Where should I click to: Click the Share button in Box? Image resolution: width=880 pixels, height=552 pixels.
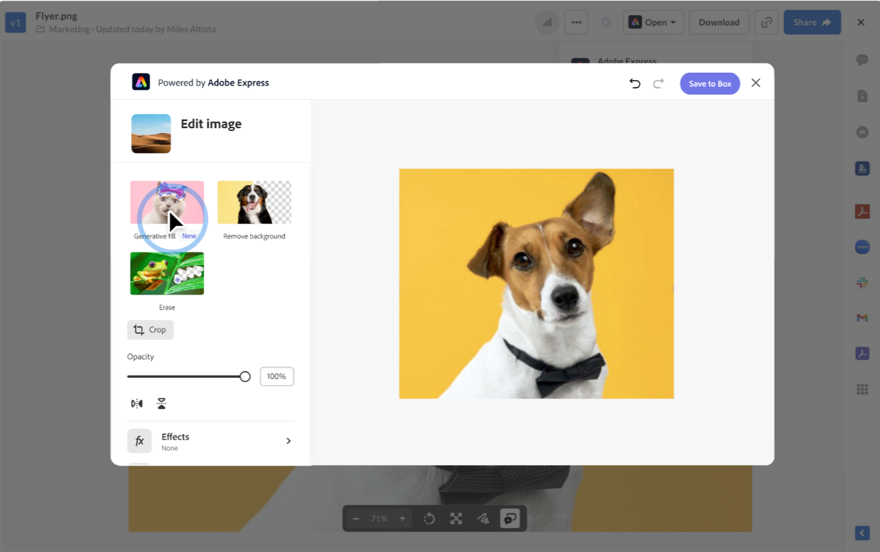(x=812, y=22)
